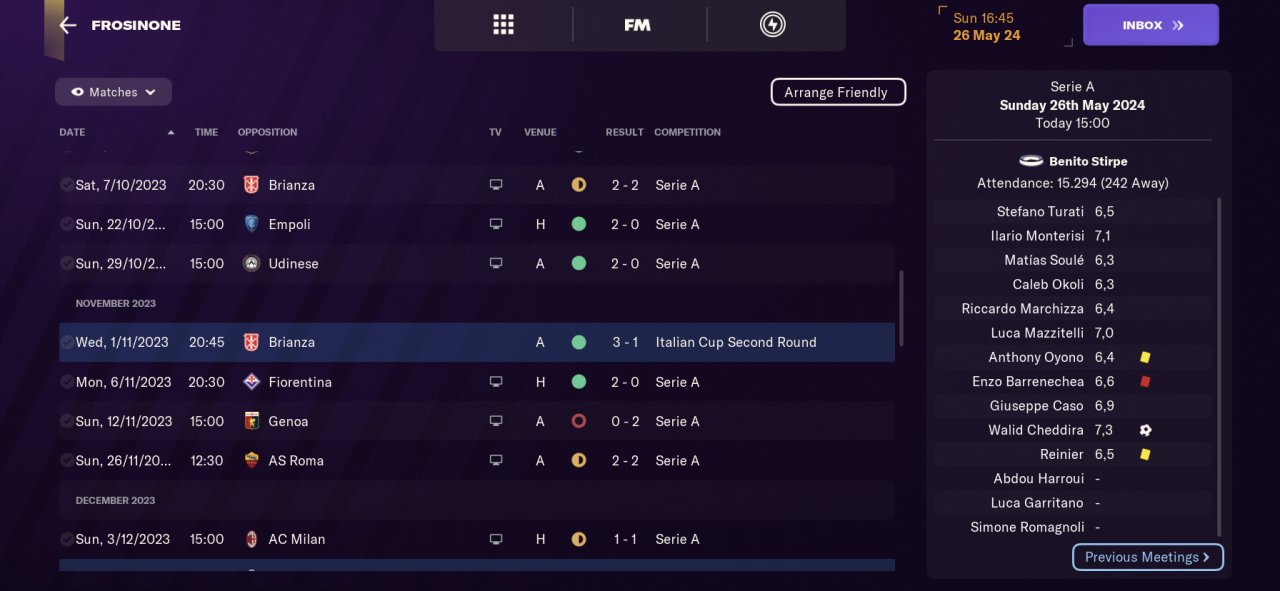Click the Fiorentina club badge
Viewport: 1280px width, 591px height.
[x=251, y=382]
